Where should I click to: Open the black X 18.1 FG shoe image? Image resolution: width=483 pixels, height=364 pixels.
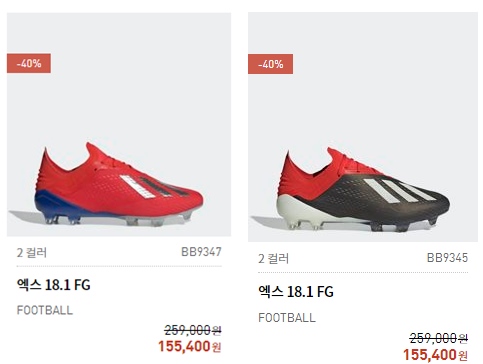[363, 127]
